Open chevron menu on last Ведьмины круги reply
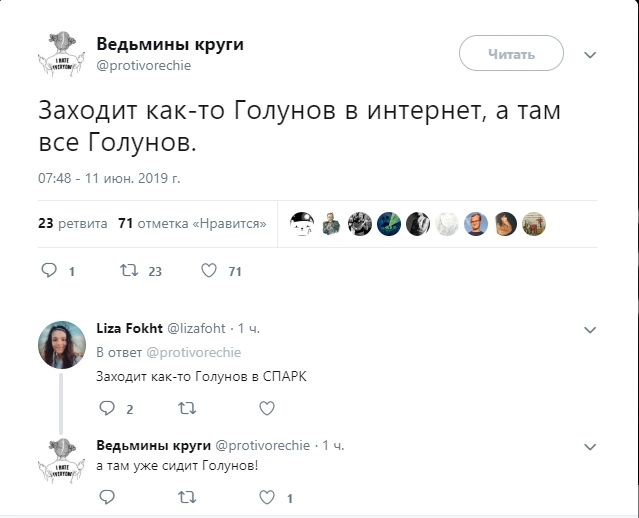 (590, 446)
